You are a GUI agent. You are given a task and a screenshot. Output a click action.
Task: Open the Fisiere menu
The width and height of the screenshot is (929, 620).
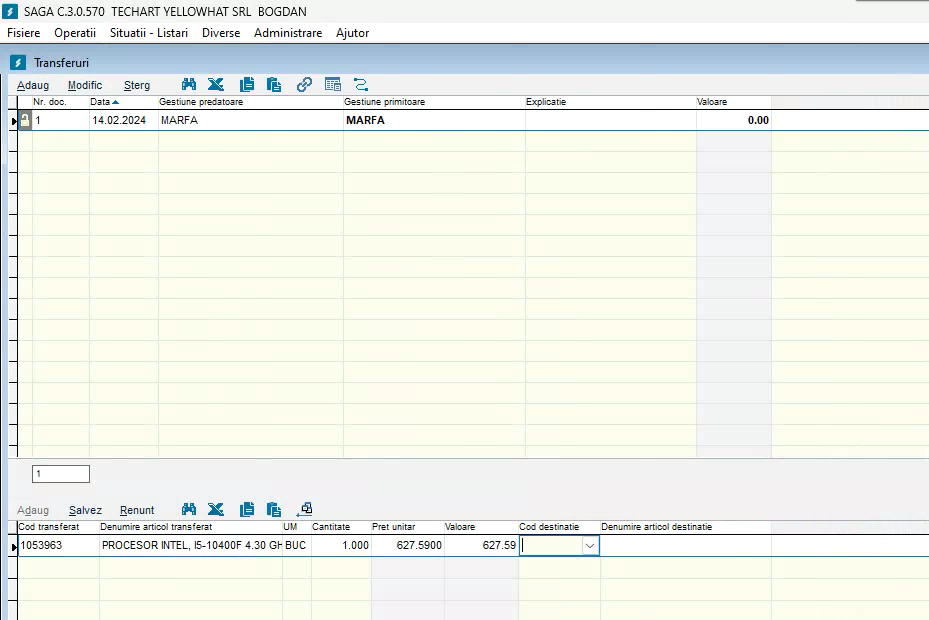click(24, 33)
